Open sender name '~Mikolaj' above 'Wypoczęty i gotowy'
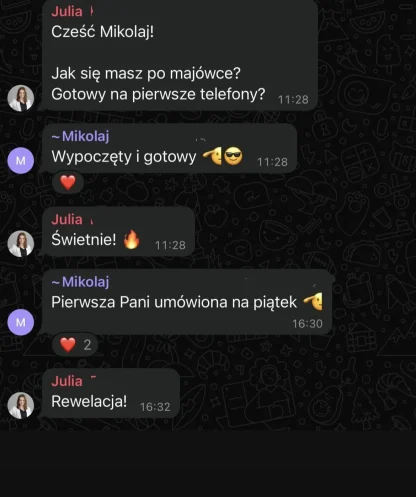Image resolution: width=416 pixels, height=497 pixels. coord(80,136)
